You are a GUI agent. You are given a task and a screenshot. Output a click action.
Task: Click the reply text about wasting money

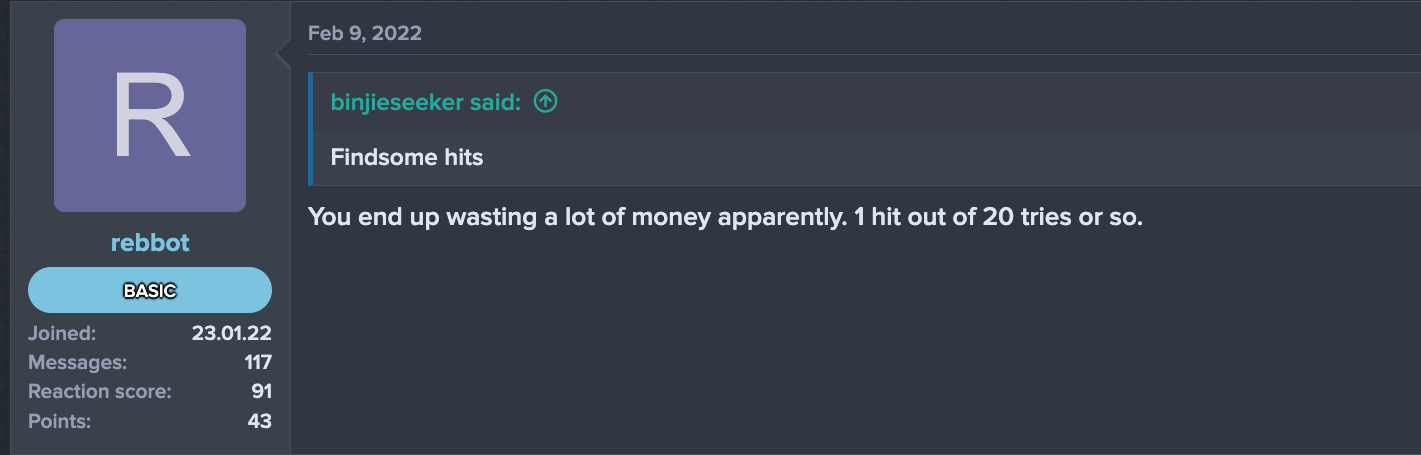(724, 216)
